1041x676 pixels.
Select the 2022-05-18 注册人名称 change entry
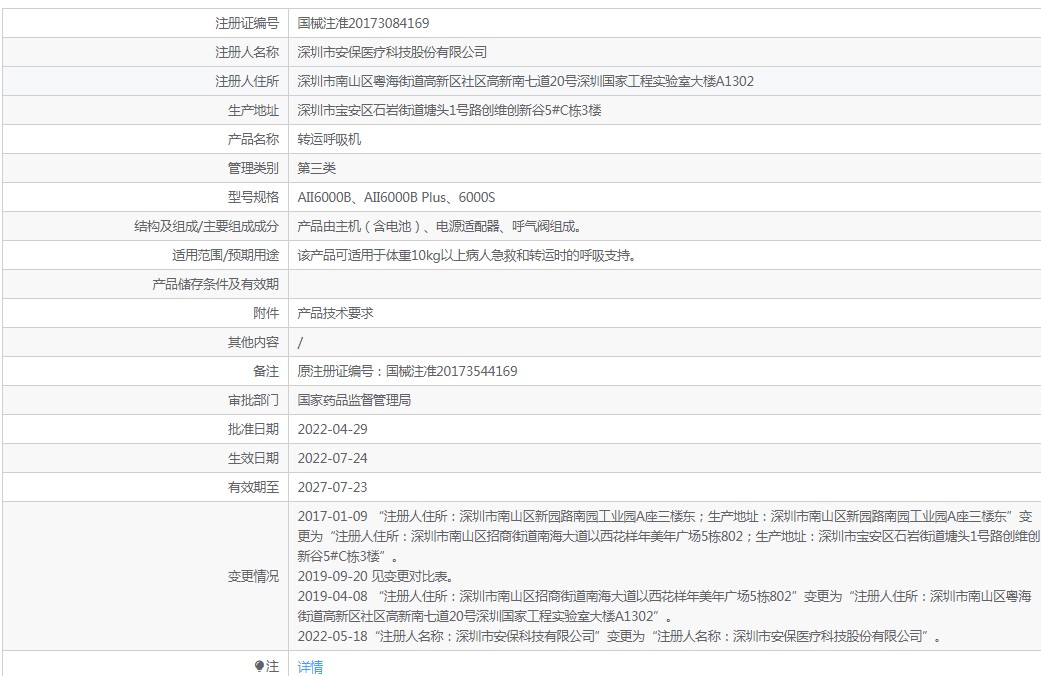[x=619, y=636]
